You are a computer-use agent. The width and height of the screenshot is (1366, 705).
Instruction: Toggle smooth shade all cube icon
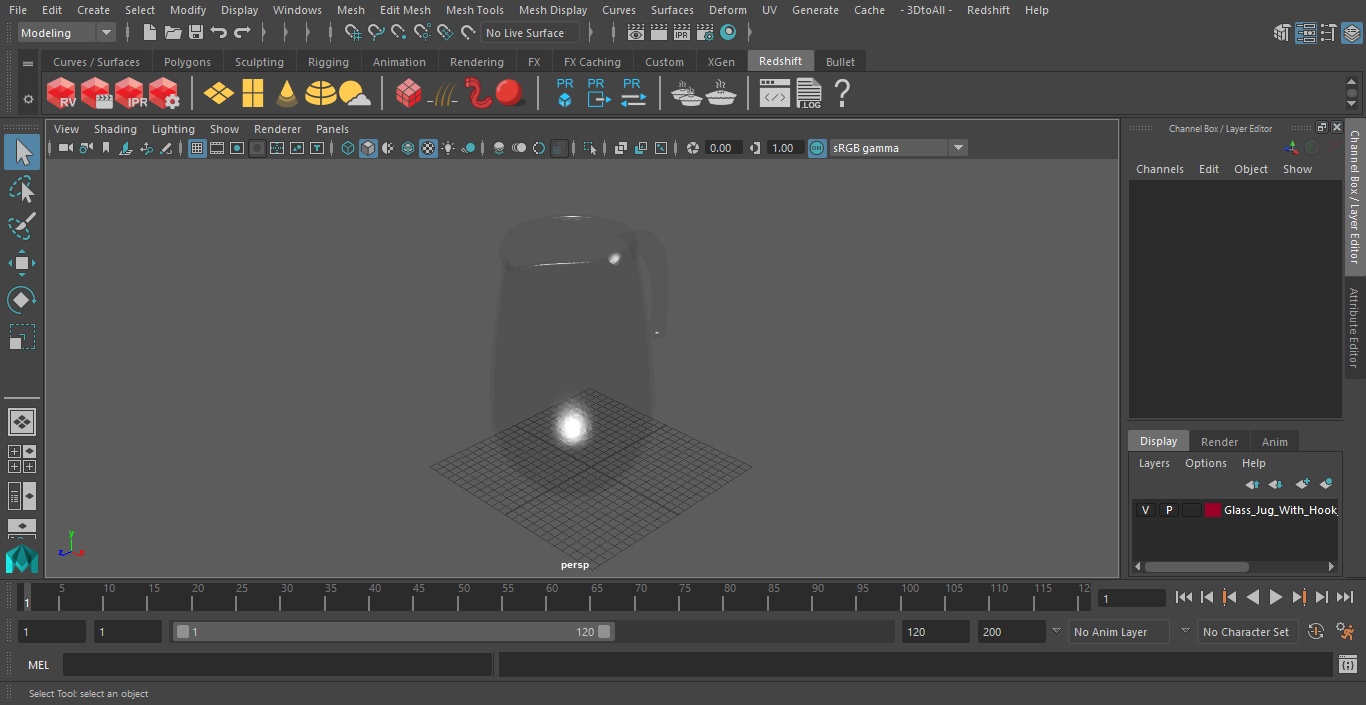coord(368,148)
